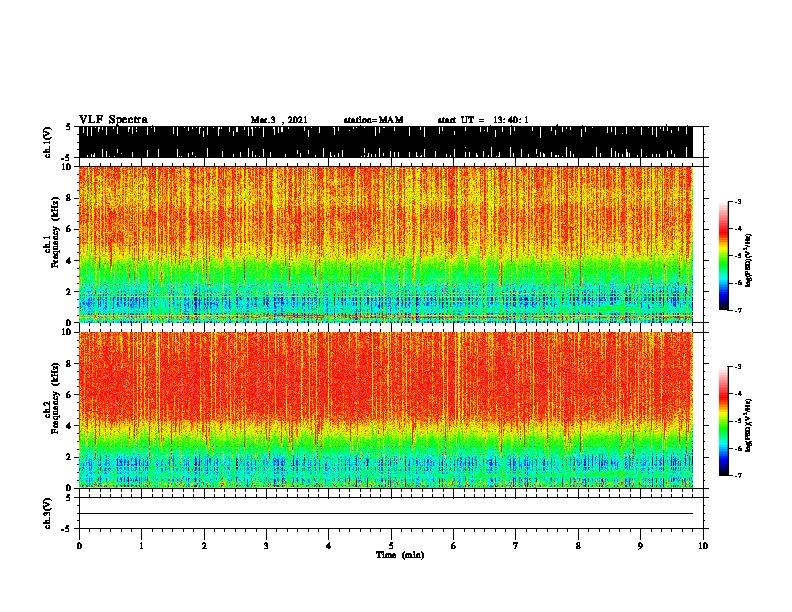Click the ch.2 colorbar log(PSD) label
This screenshot has height=612, width=792.
click(749, 425)
